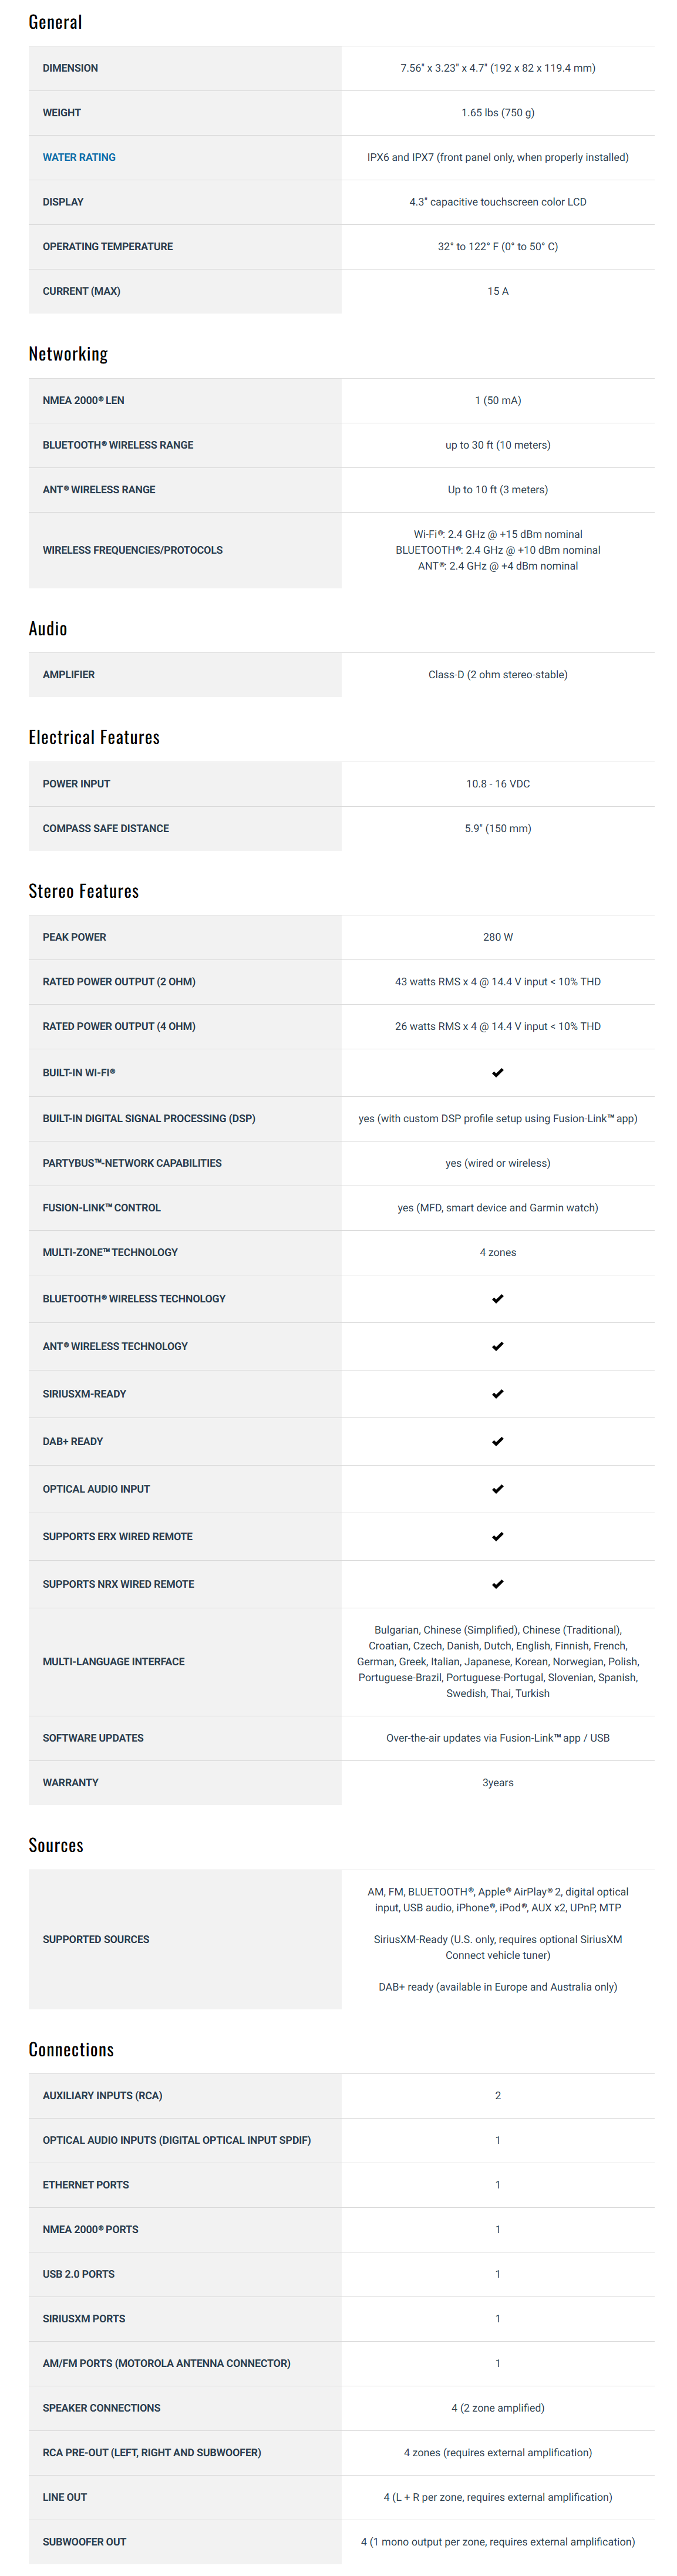Screen dimensions: 677x2576
Task: Click the Peak Power value 280 W
Action: (497, 937)
